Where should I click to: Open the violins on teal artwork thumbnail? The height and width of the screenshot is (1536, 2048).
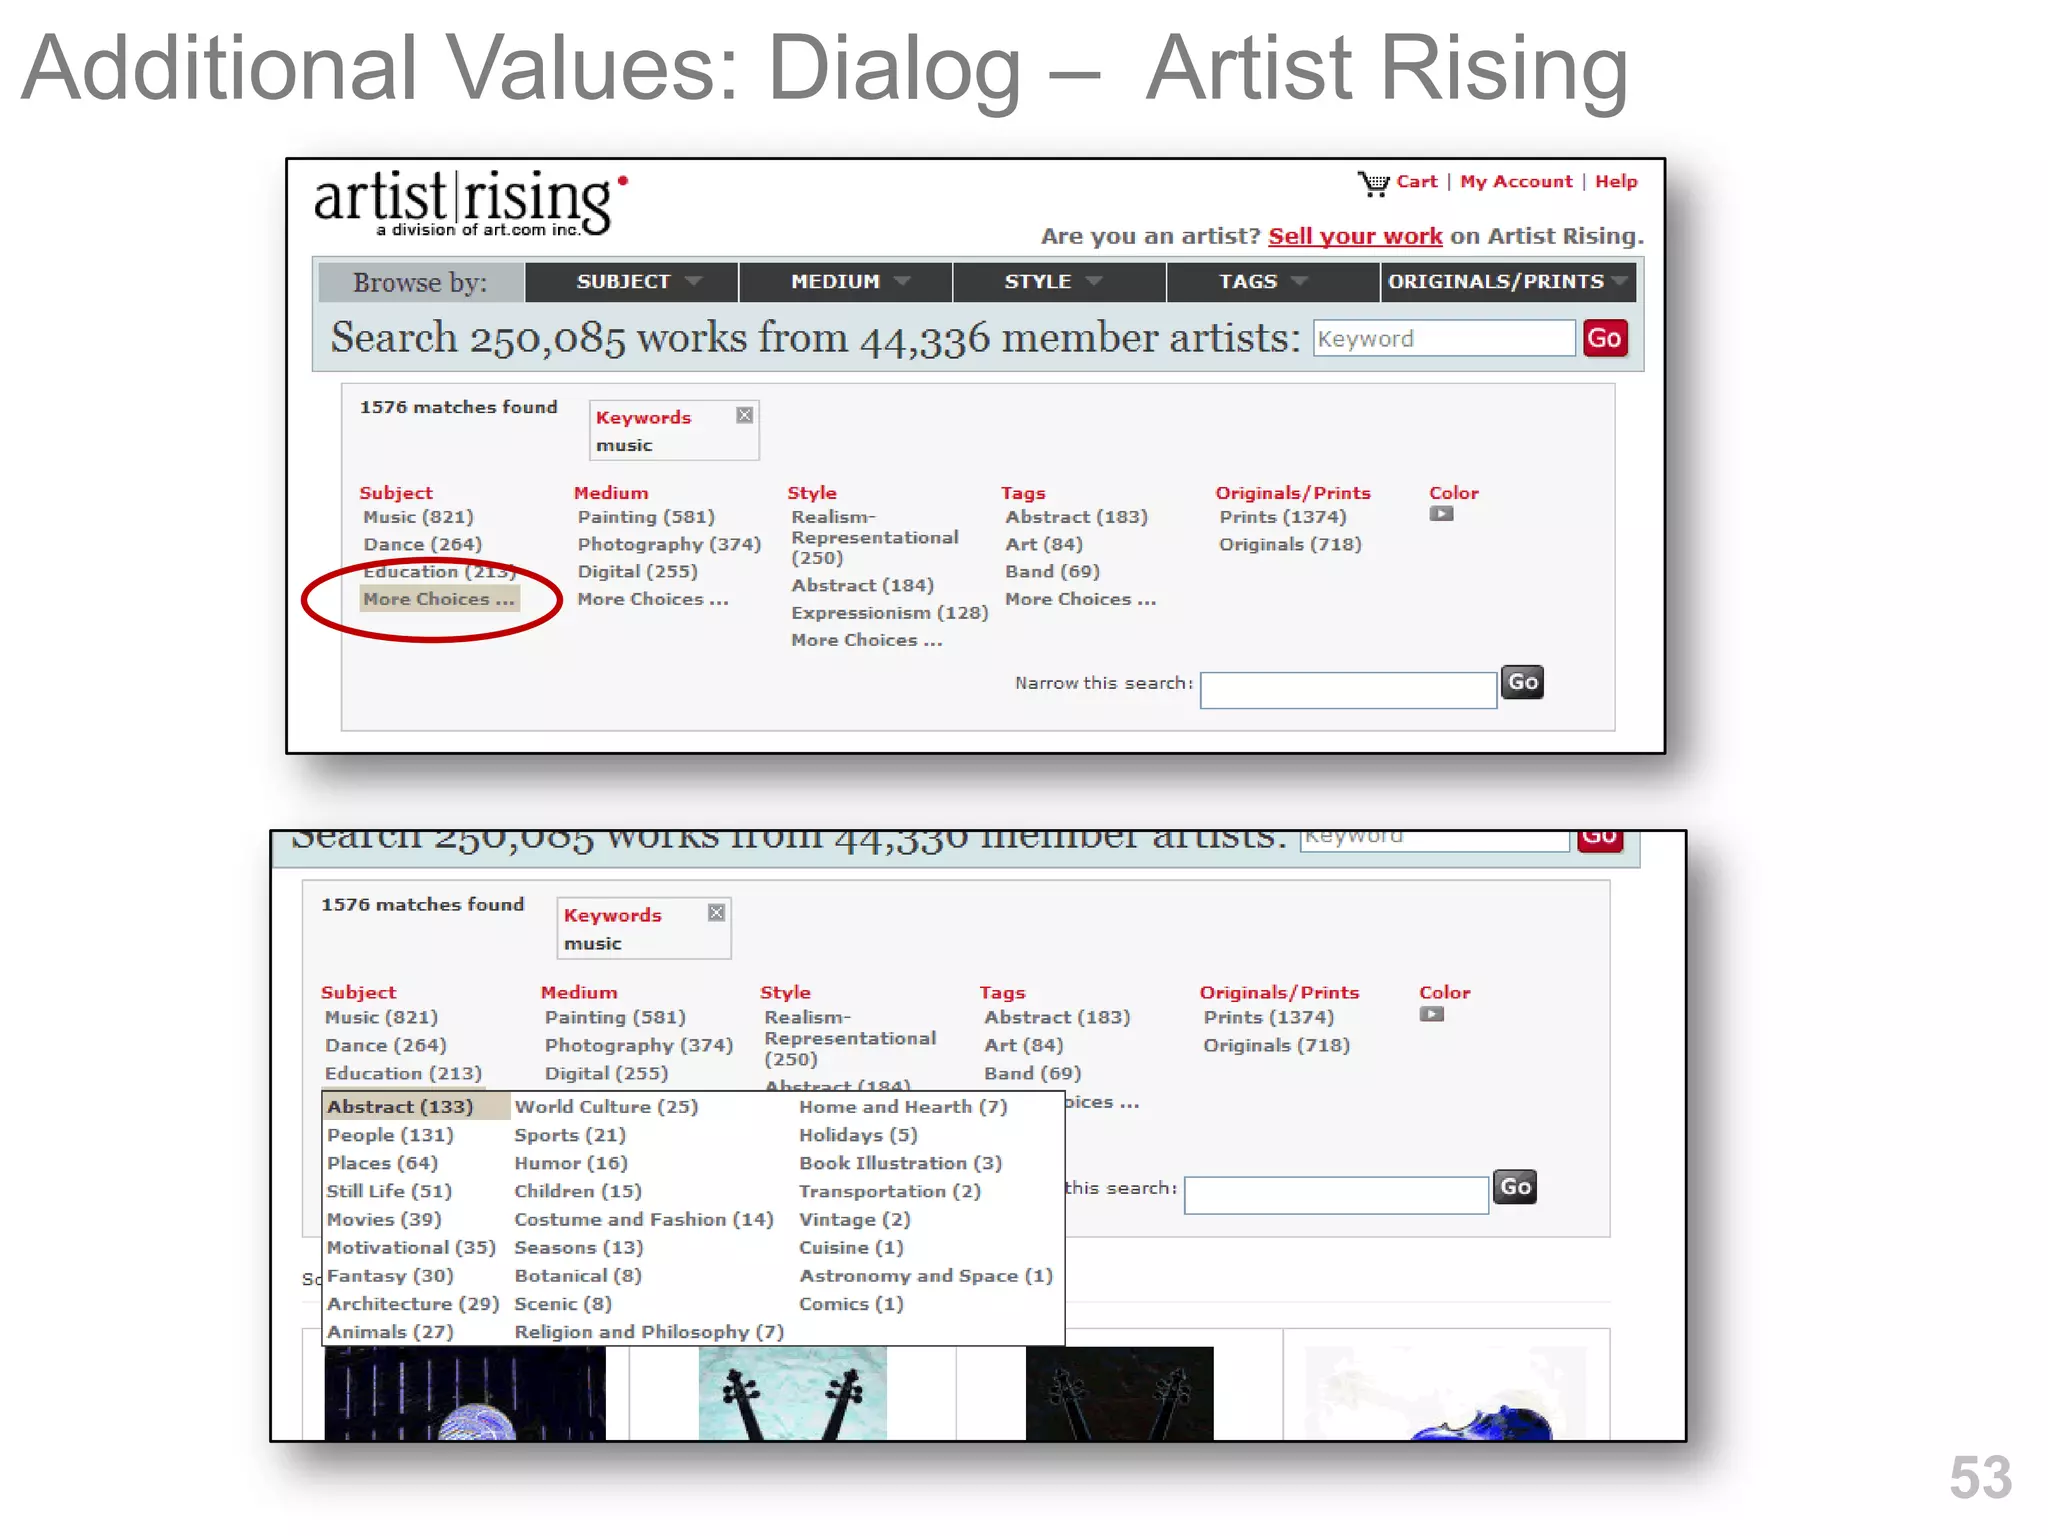(792, 1393)
